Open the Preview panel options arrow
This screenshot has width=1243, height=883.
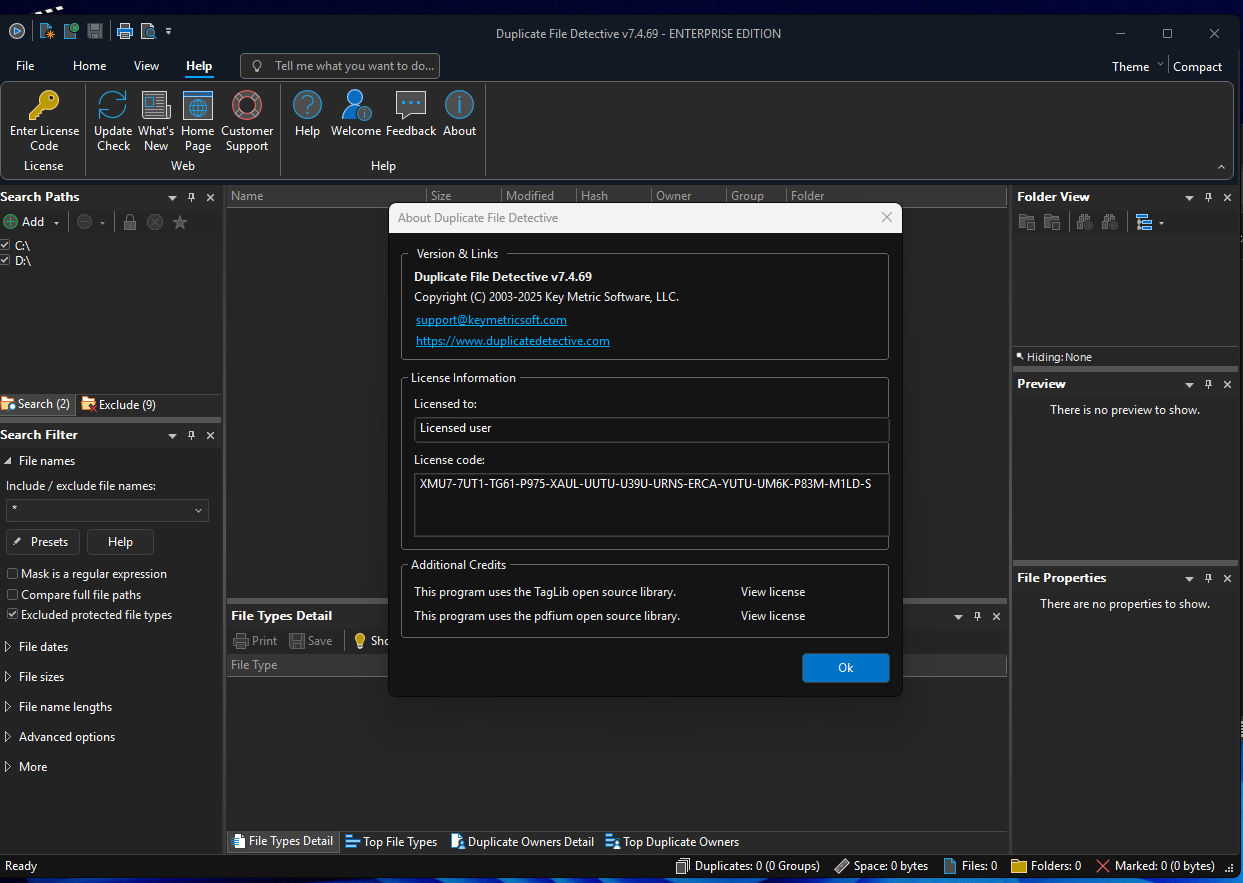(1189, 384)
